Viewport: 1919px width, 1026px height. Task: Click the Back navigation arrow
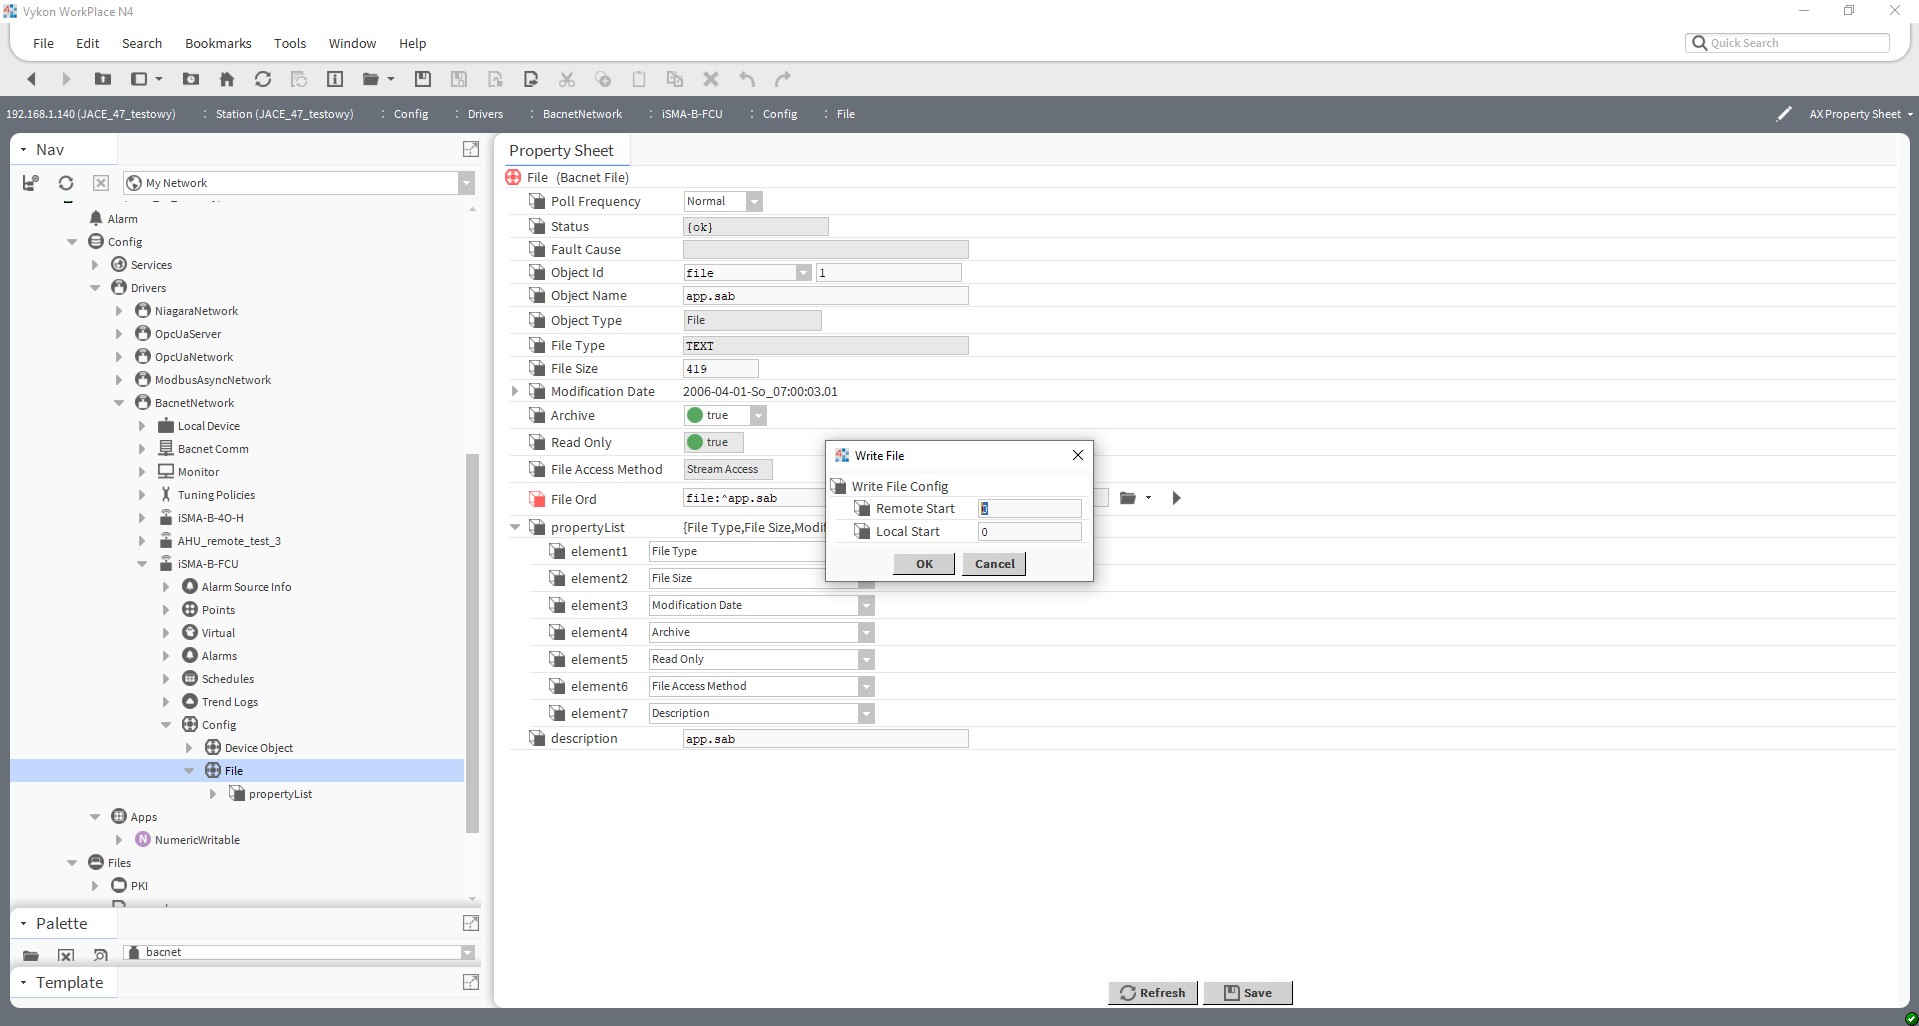pyautogui.click(x=31, y=79)
